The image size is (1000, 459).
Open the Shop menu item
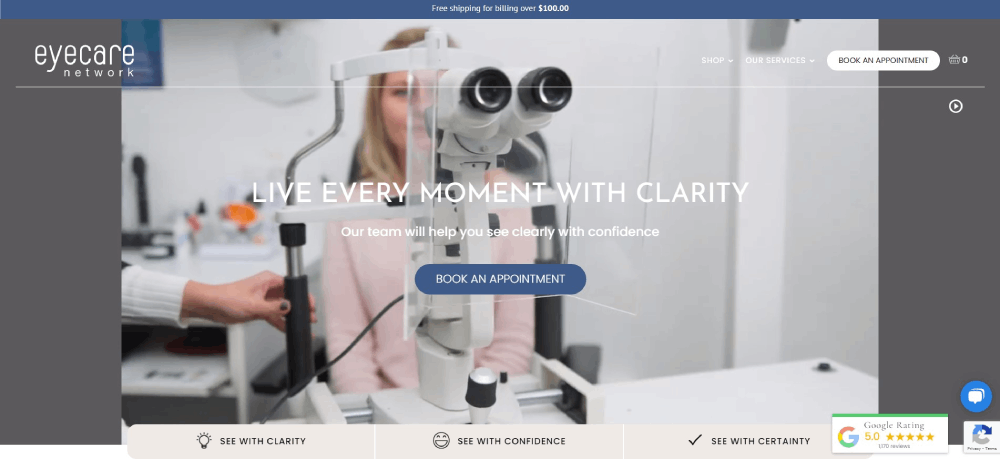click(x=713, y=61)
